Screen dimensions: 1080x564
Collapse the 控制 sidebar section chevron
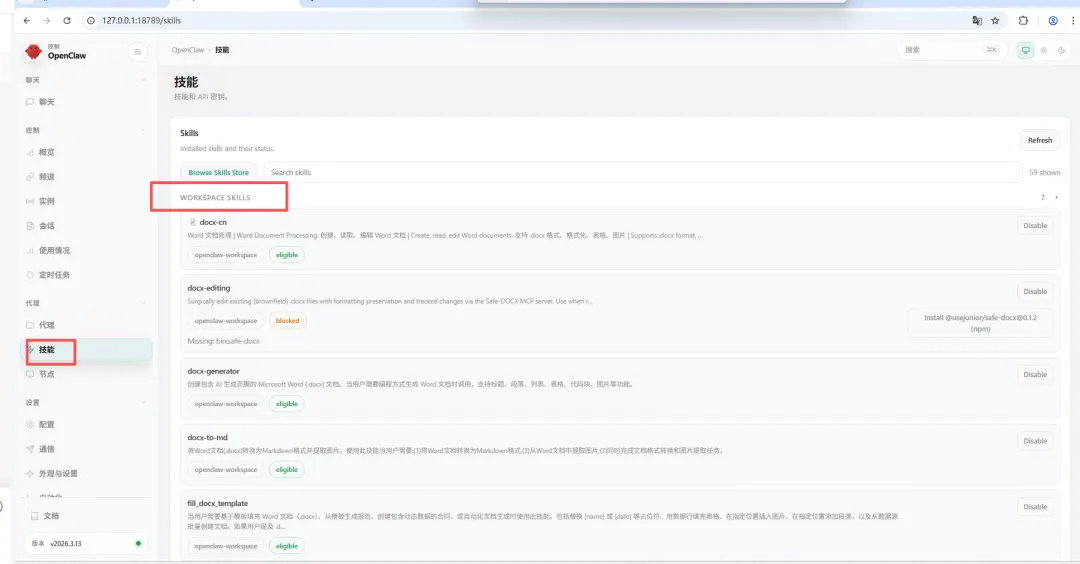(143, 130)
